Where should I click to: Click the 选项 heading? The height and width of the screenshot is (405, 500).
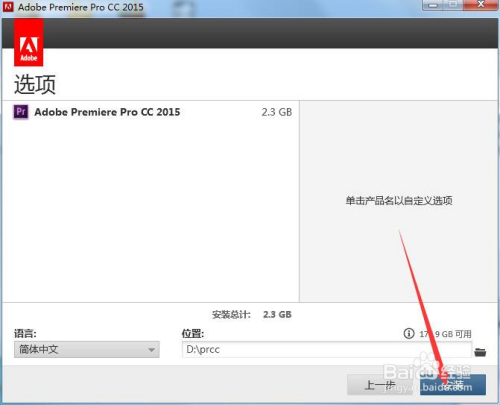35,84
